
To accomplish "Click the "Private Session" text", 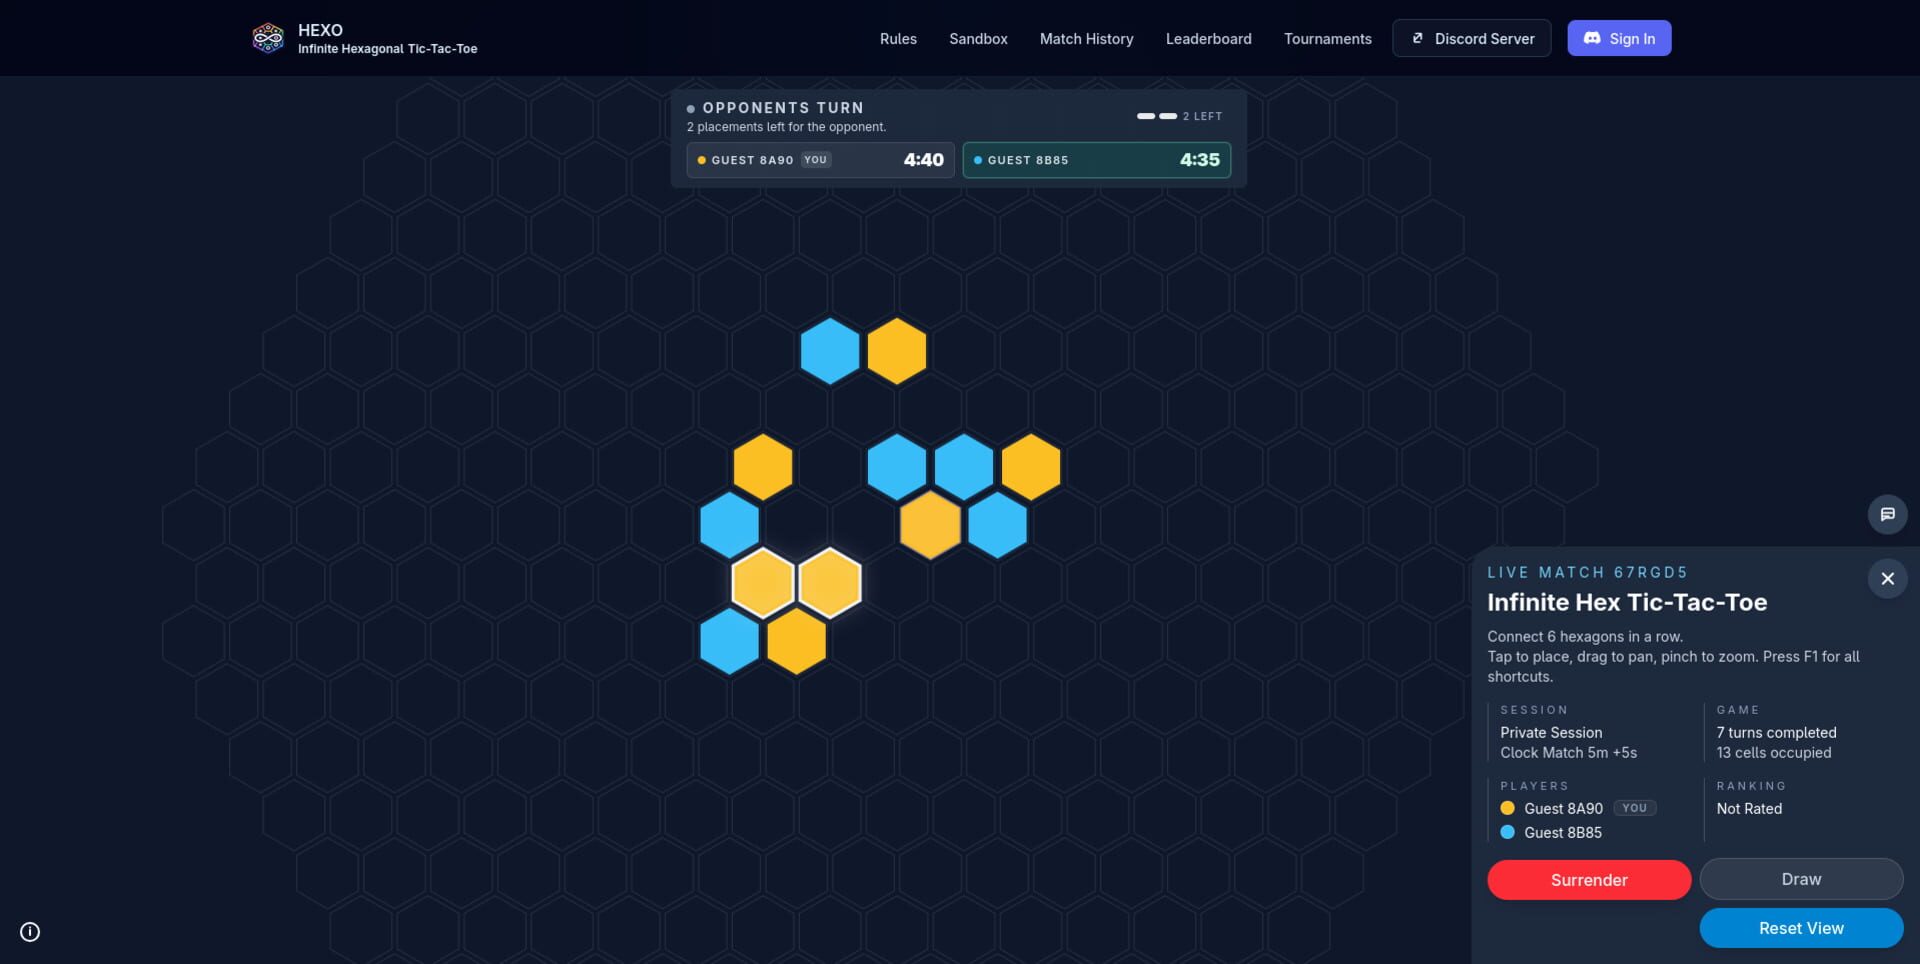I will (x=1551, y=733).
